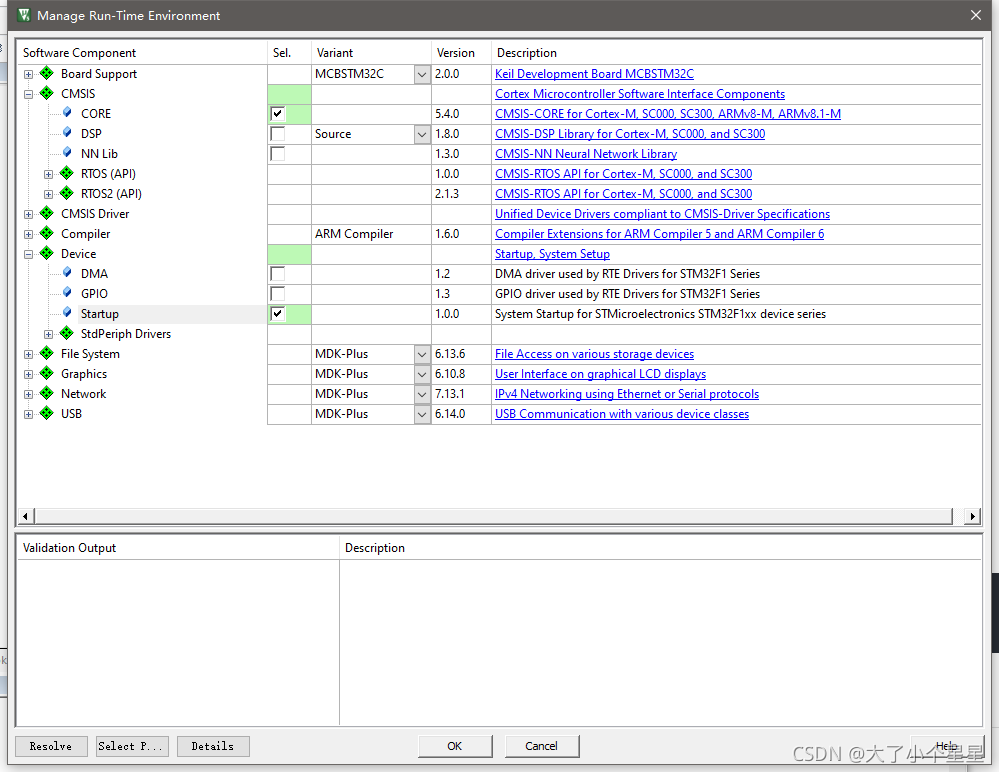Open the Startup, System Setup link
The width and height of the screenshot is (999, 772).
click(552, 254)
